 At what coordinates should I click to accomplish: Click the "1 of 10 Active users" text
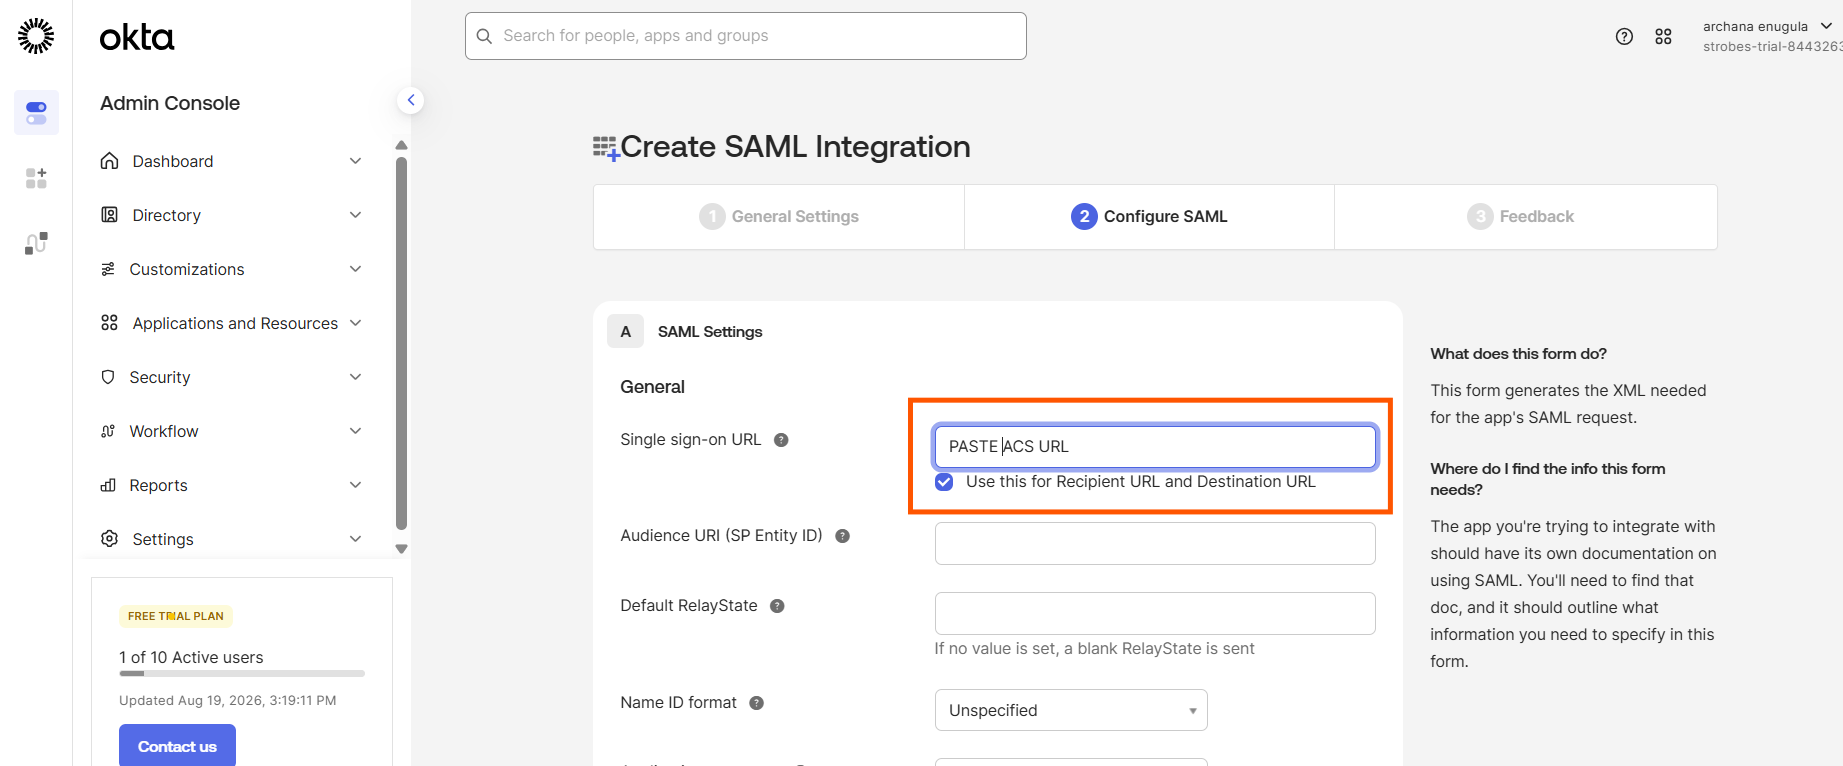[x=191, y=657]
